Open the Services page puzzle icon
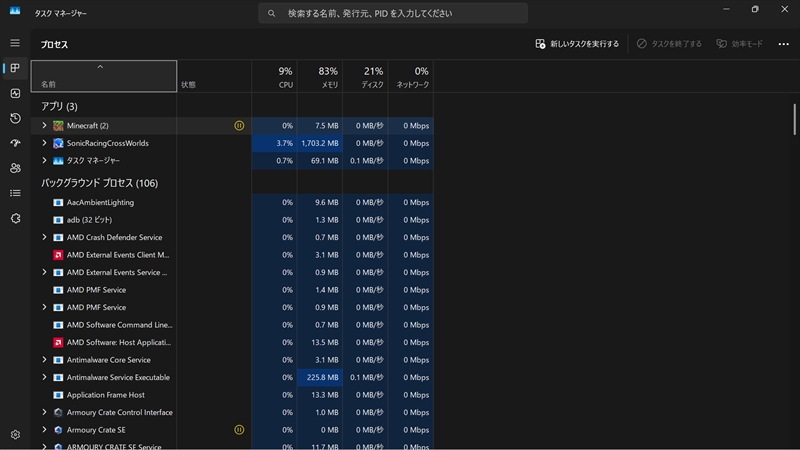The height and width of the screenshot is (450, 800). (15, 218)
